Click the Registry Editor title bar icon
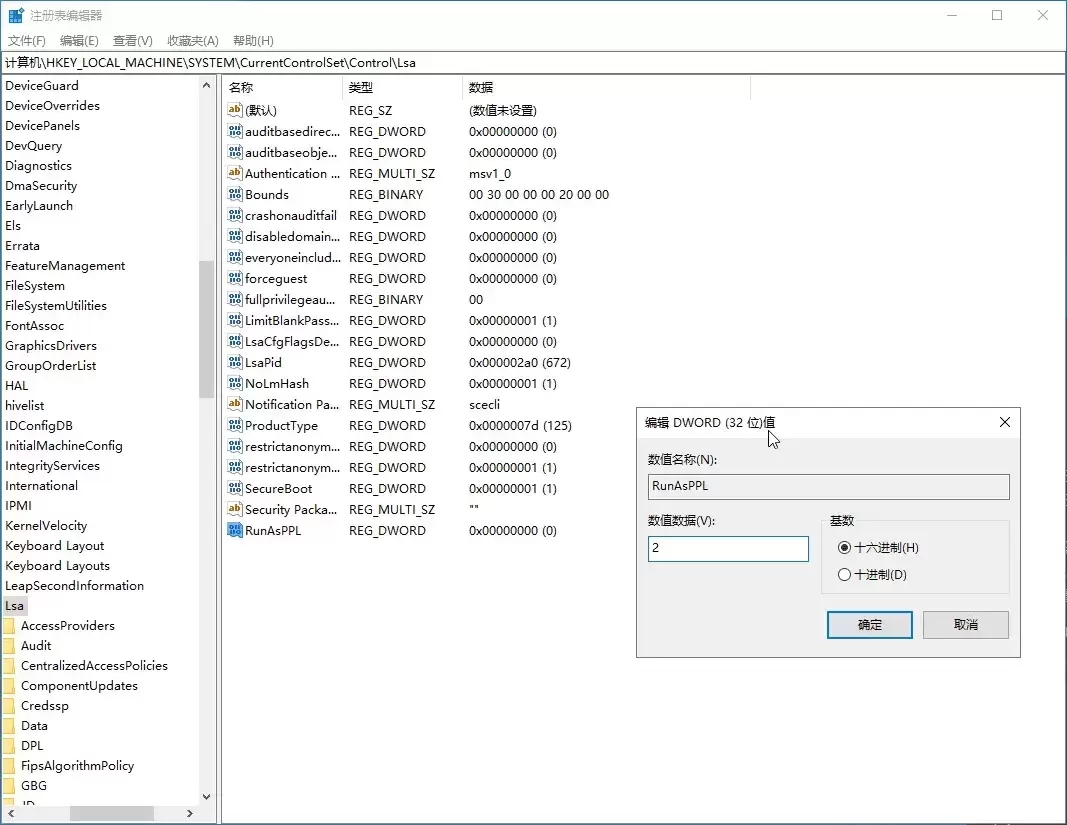The width and height of the screenshot is (1067, 825). pyautogui.click(x=14, y=15)
